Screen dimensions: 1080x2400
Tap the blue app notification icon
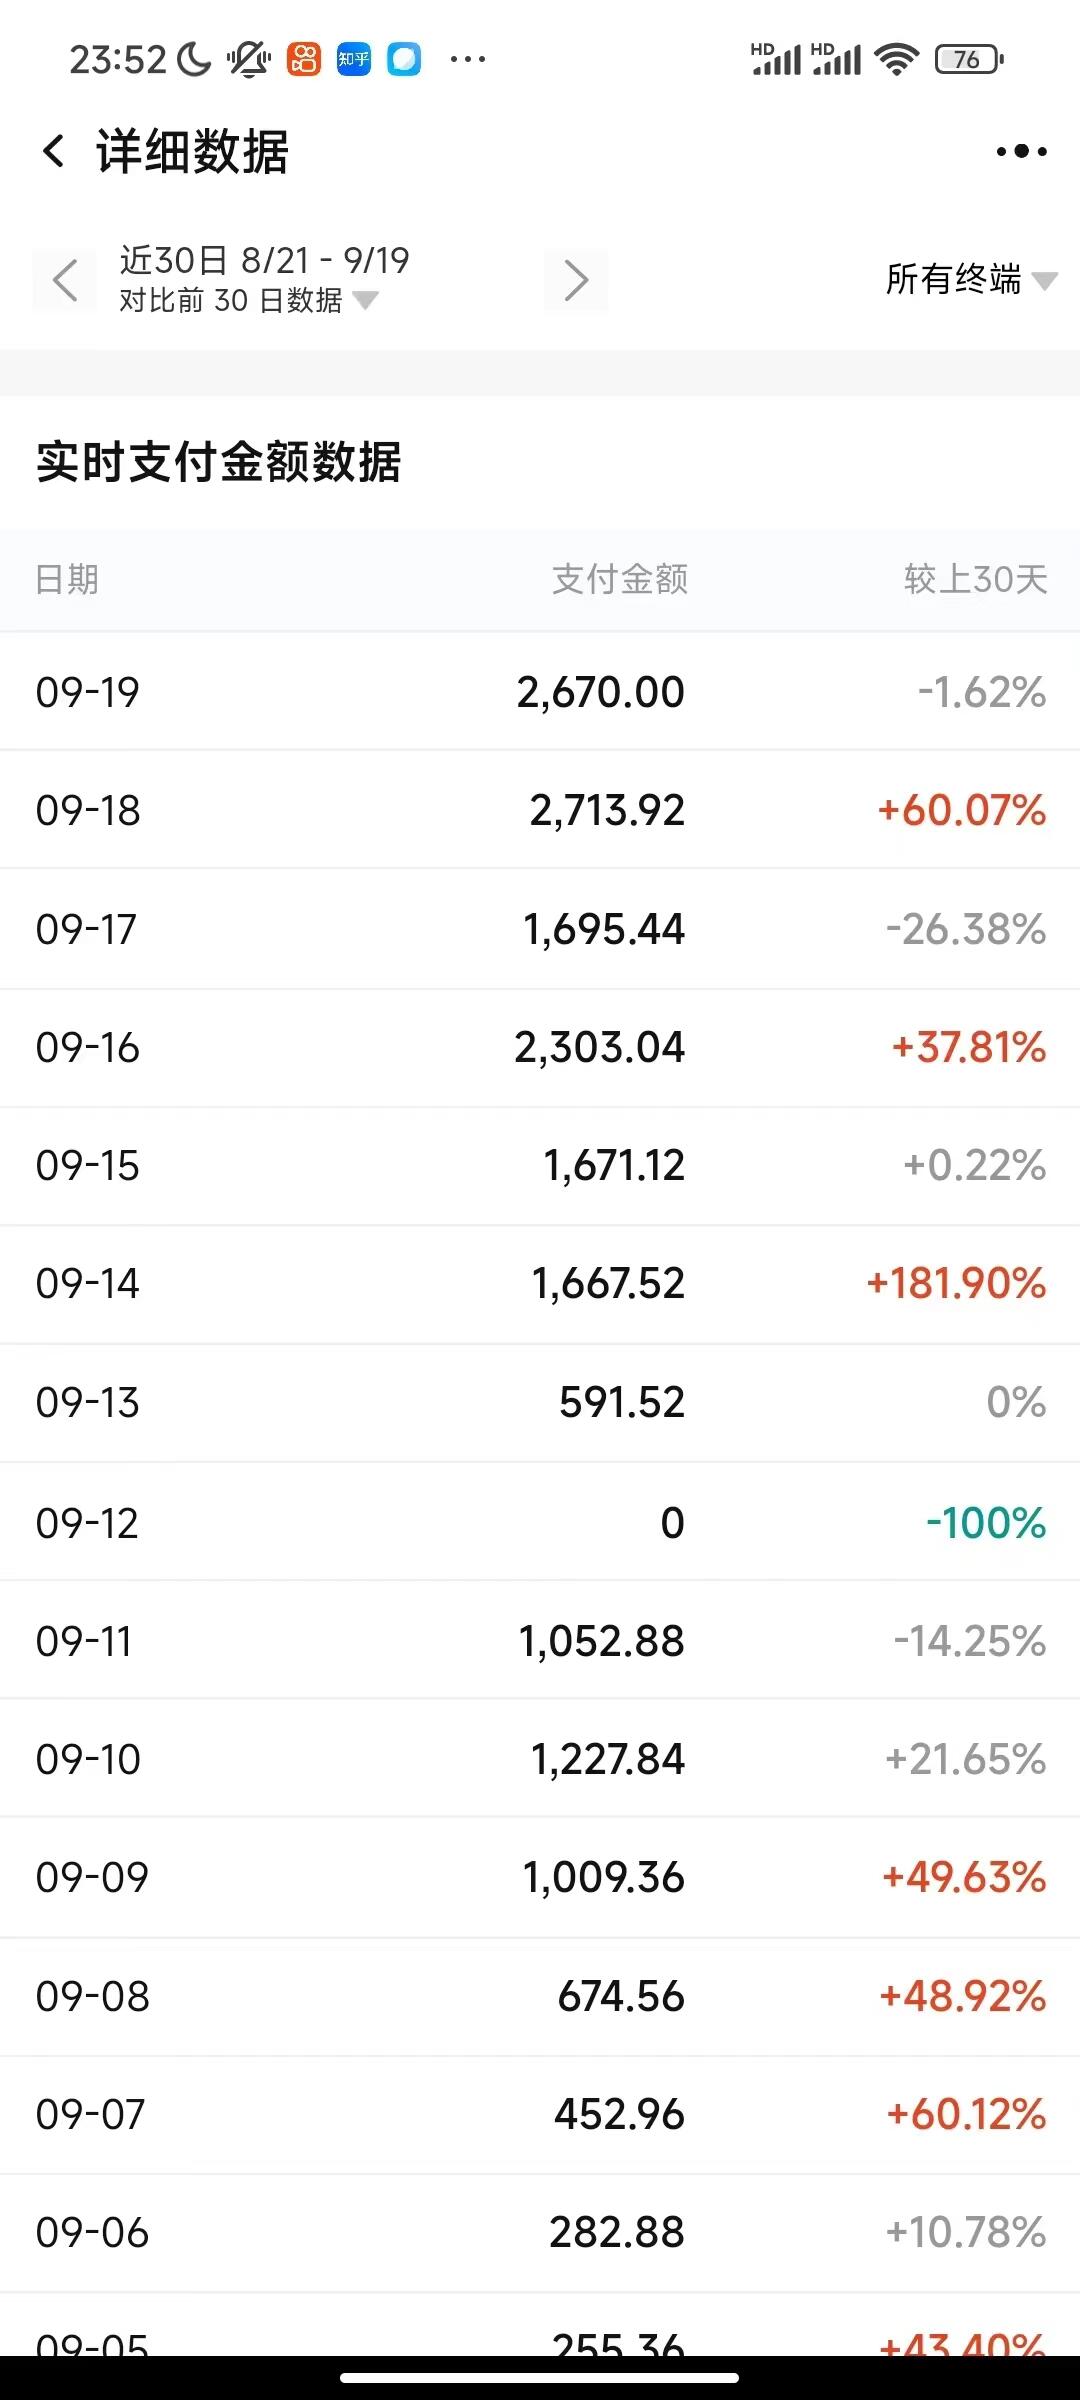pyautogui.click(x=404, y=60)
